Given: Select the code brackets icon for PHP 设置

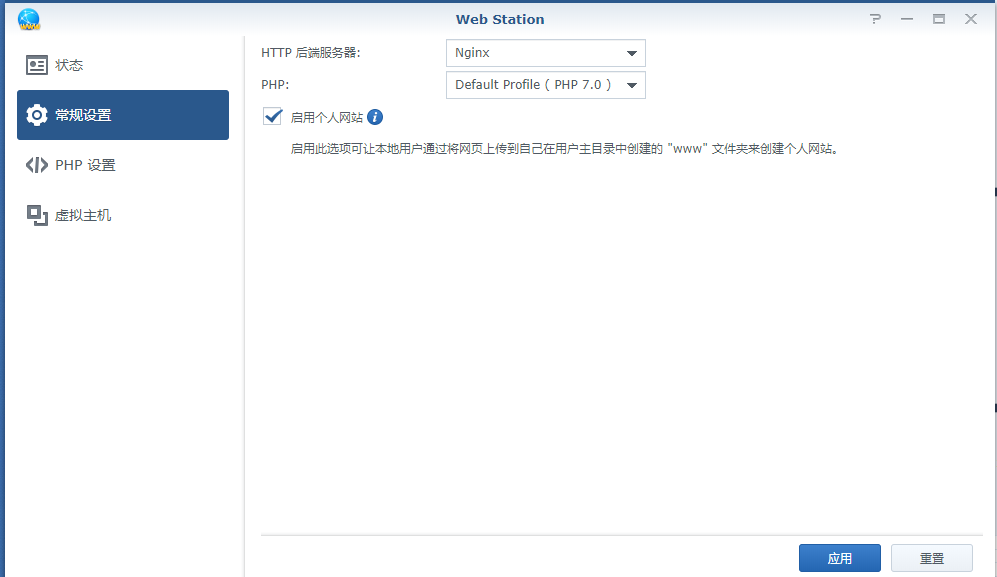Looking at the screenshot, I should (36, 164).
